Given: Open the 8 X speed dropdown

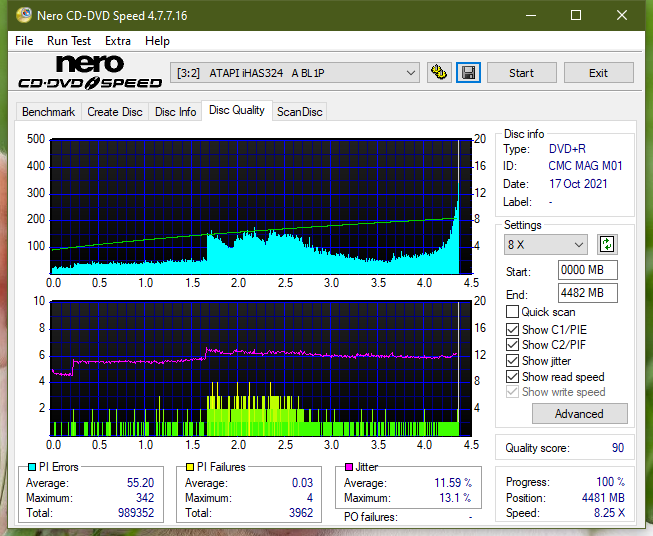Looking at the screenshot, I should 546,244.
